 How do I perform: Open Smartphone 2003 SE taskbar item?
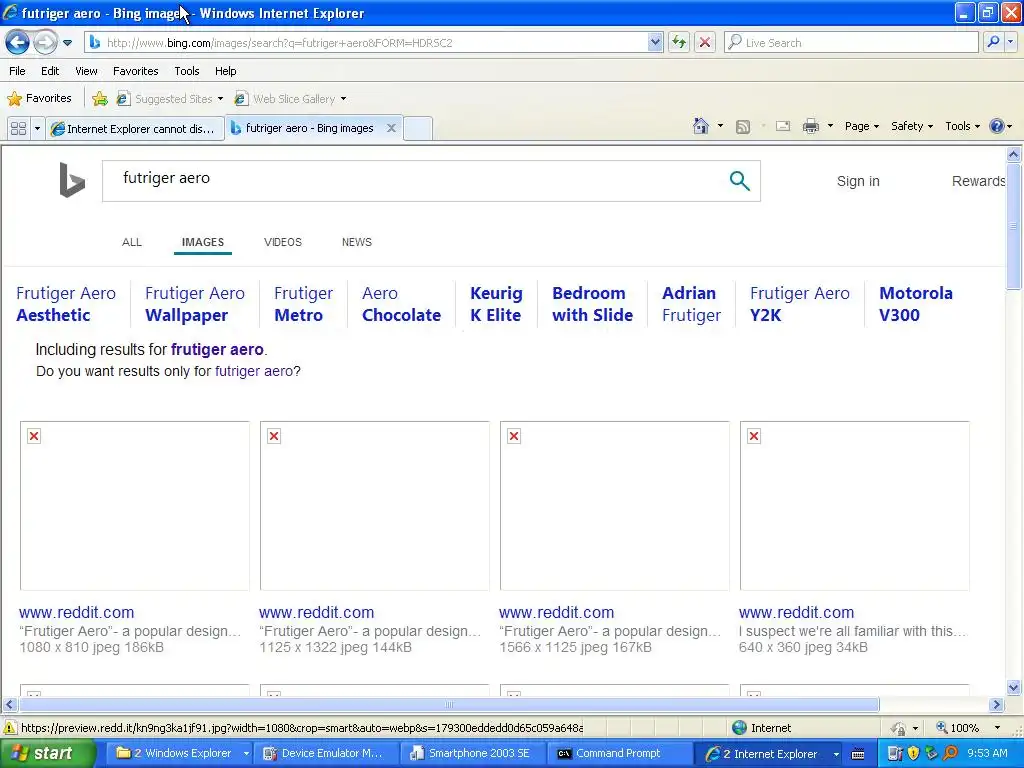472,754
